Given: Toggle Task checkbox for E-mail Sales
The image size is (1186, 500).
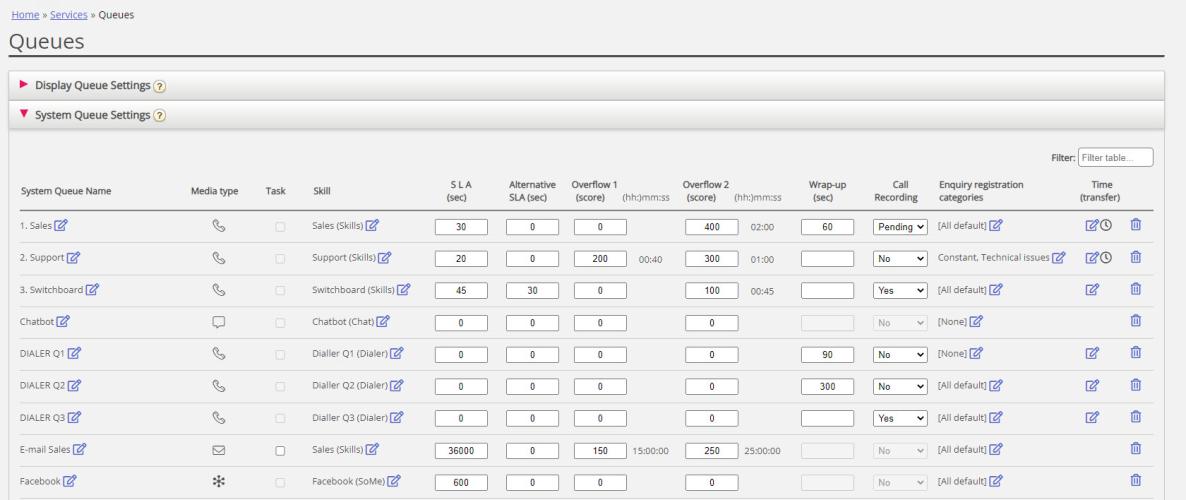Looking at the screenshot, I should [x=280, y=451].
